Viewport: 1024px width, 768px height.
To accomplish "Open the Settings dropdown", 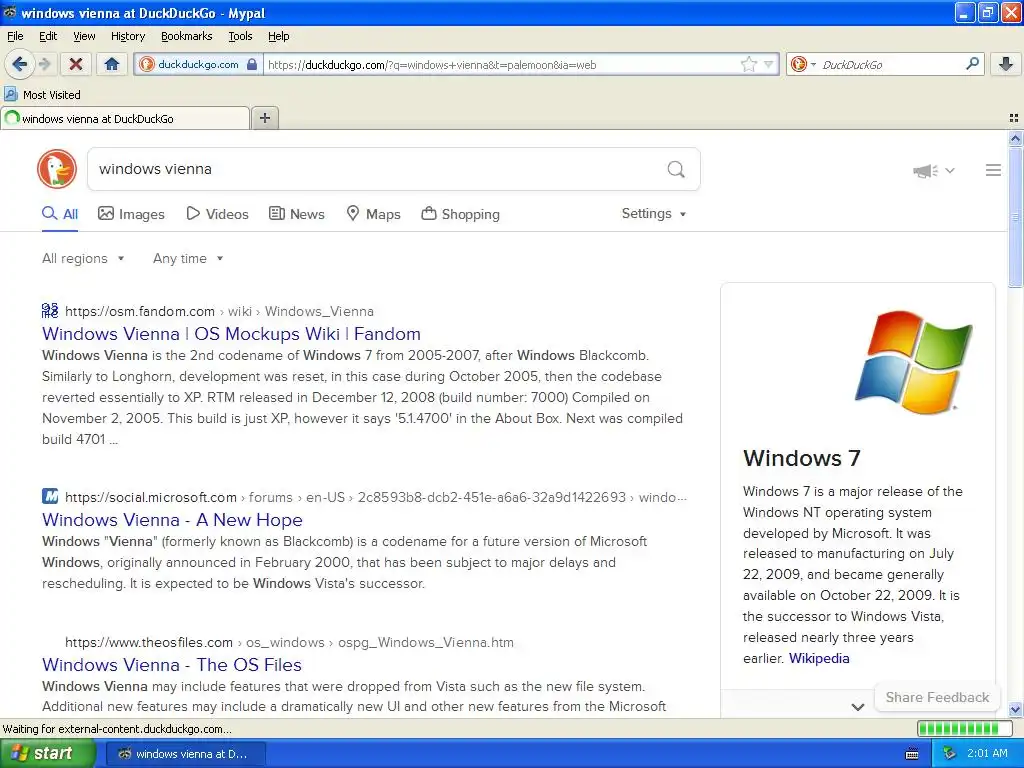I will click(654, 214).
